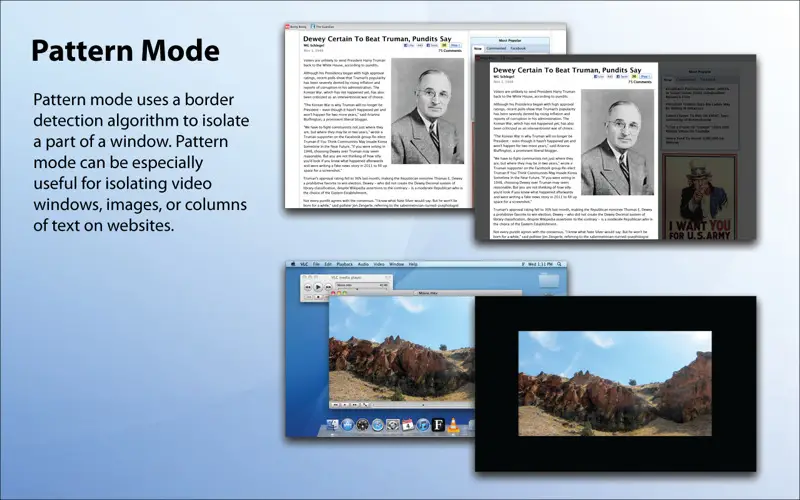This screenshot has height=500, width=800.
Task: Click the movie window seek slider
Action: [x=422, y=405]
